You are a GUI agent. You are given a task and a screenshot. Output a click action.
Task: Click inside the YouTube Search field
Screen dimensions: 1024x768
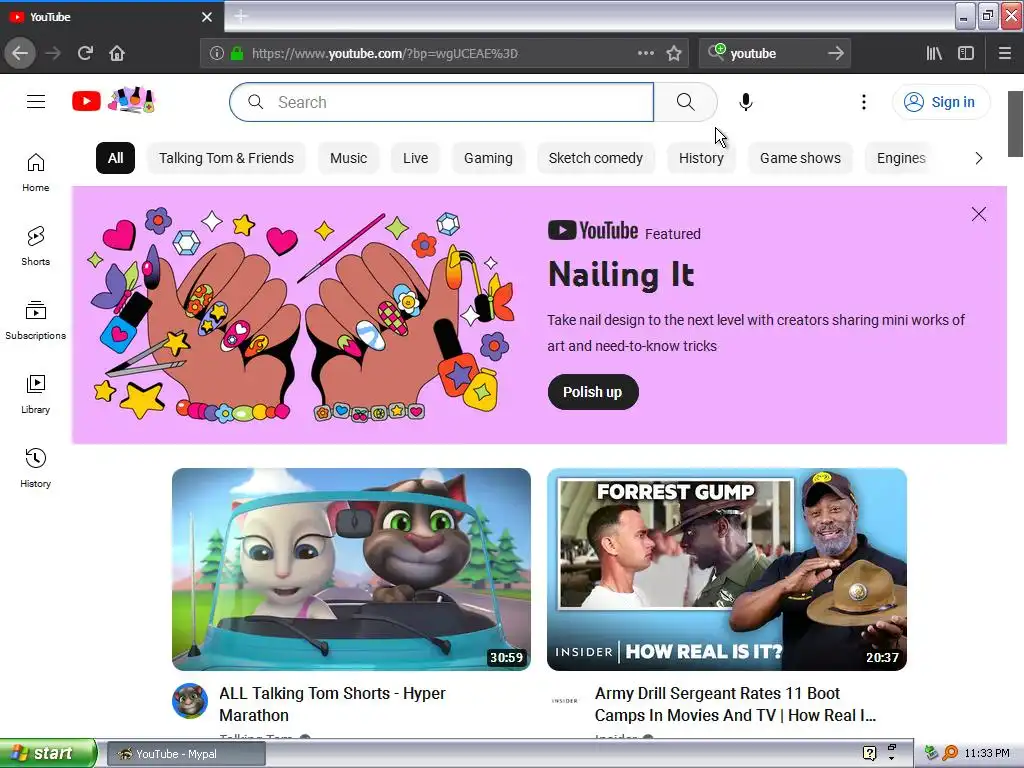pyautogui.click(x=441, y=102)
